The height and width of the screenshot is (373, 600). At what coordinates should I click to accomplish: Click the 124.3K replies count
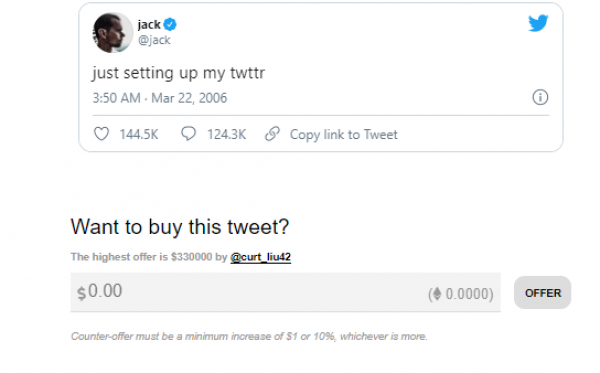pyautogui.click(x=227, y=134)
